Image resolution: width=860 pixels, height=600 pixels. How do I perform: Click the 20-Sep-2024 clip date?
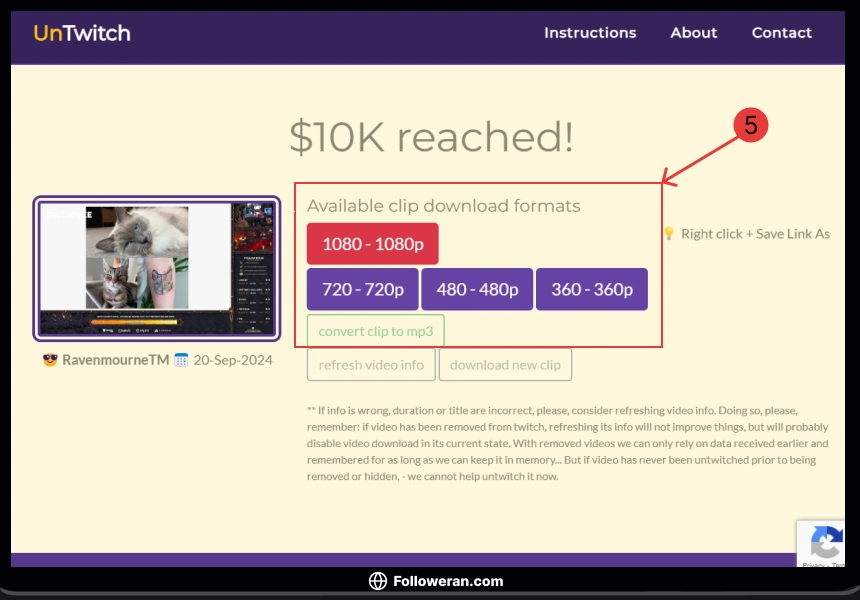[232, 360]
